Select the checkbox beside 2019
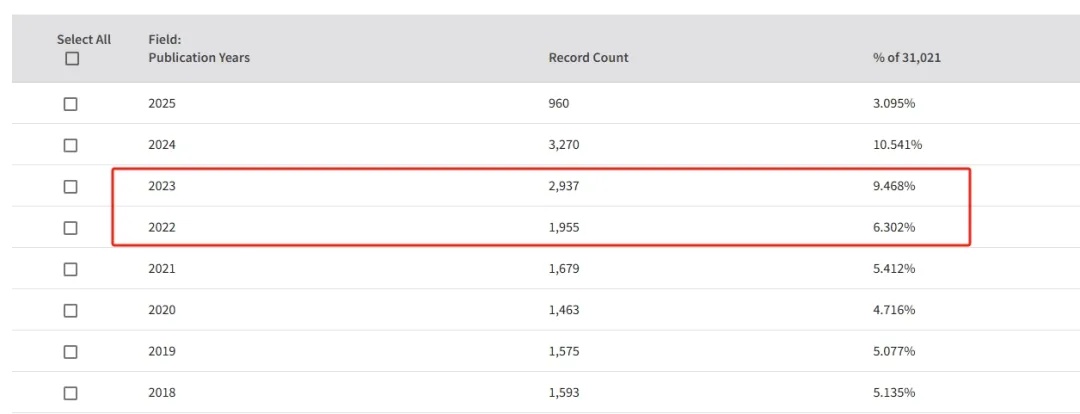Screen dimensions: 1080x414 70,352
